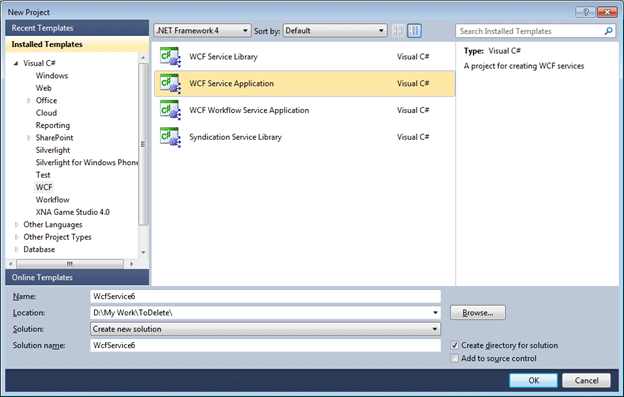The height and width of the screenshot is (397, 624).
Task: Click the Browse... button
Action: [x=478, y=313]
